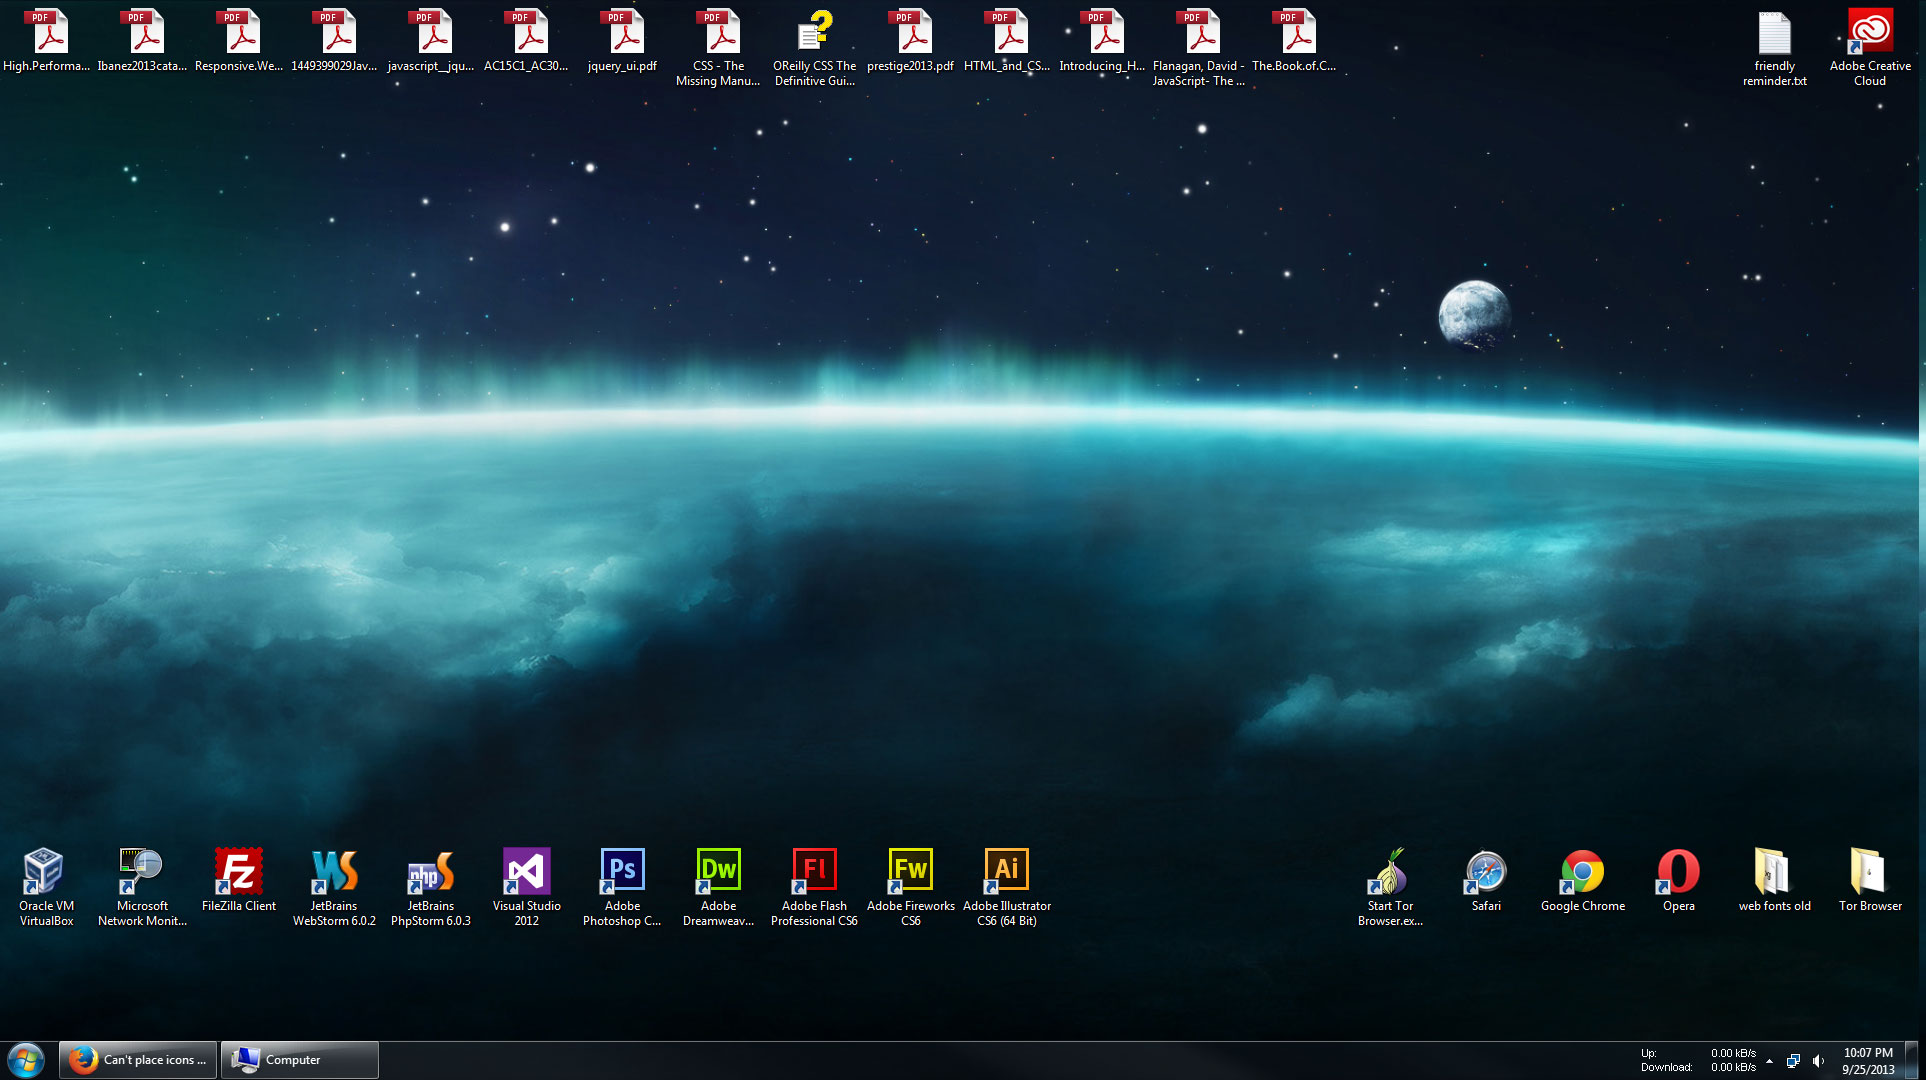
Task: Open Oracle VM VirtualBox
Action: coord(44,872)
